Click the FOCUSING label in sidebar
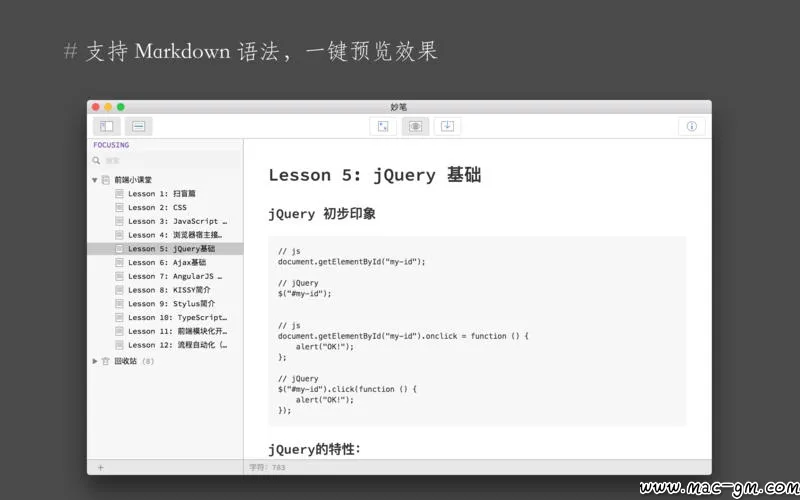800x500 pixels. pyautogui.click(x=111, y=145)
